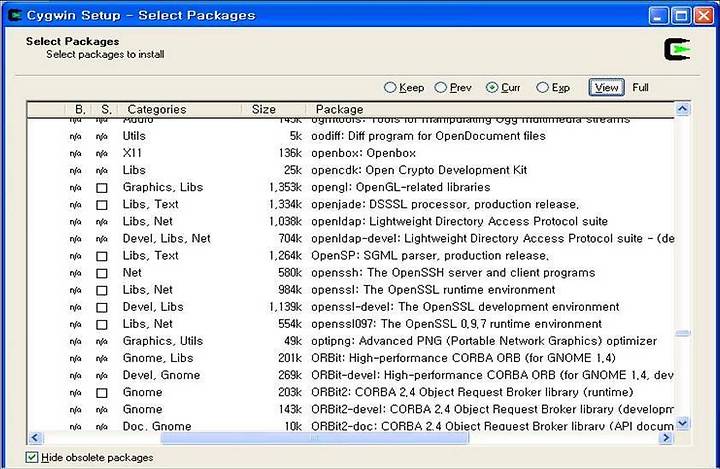Click the scroll up arrow of package list
Viewport: 720px width, 469px height.
(x=682, y=109)
